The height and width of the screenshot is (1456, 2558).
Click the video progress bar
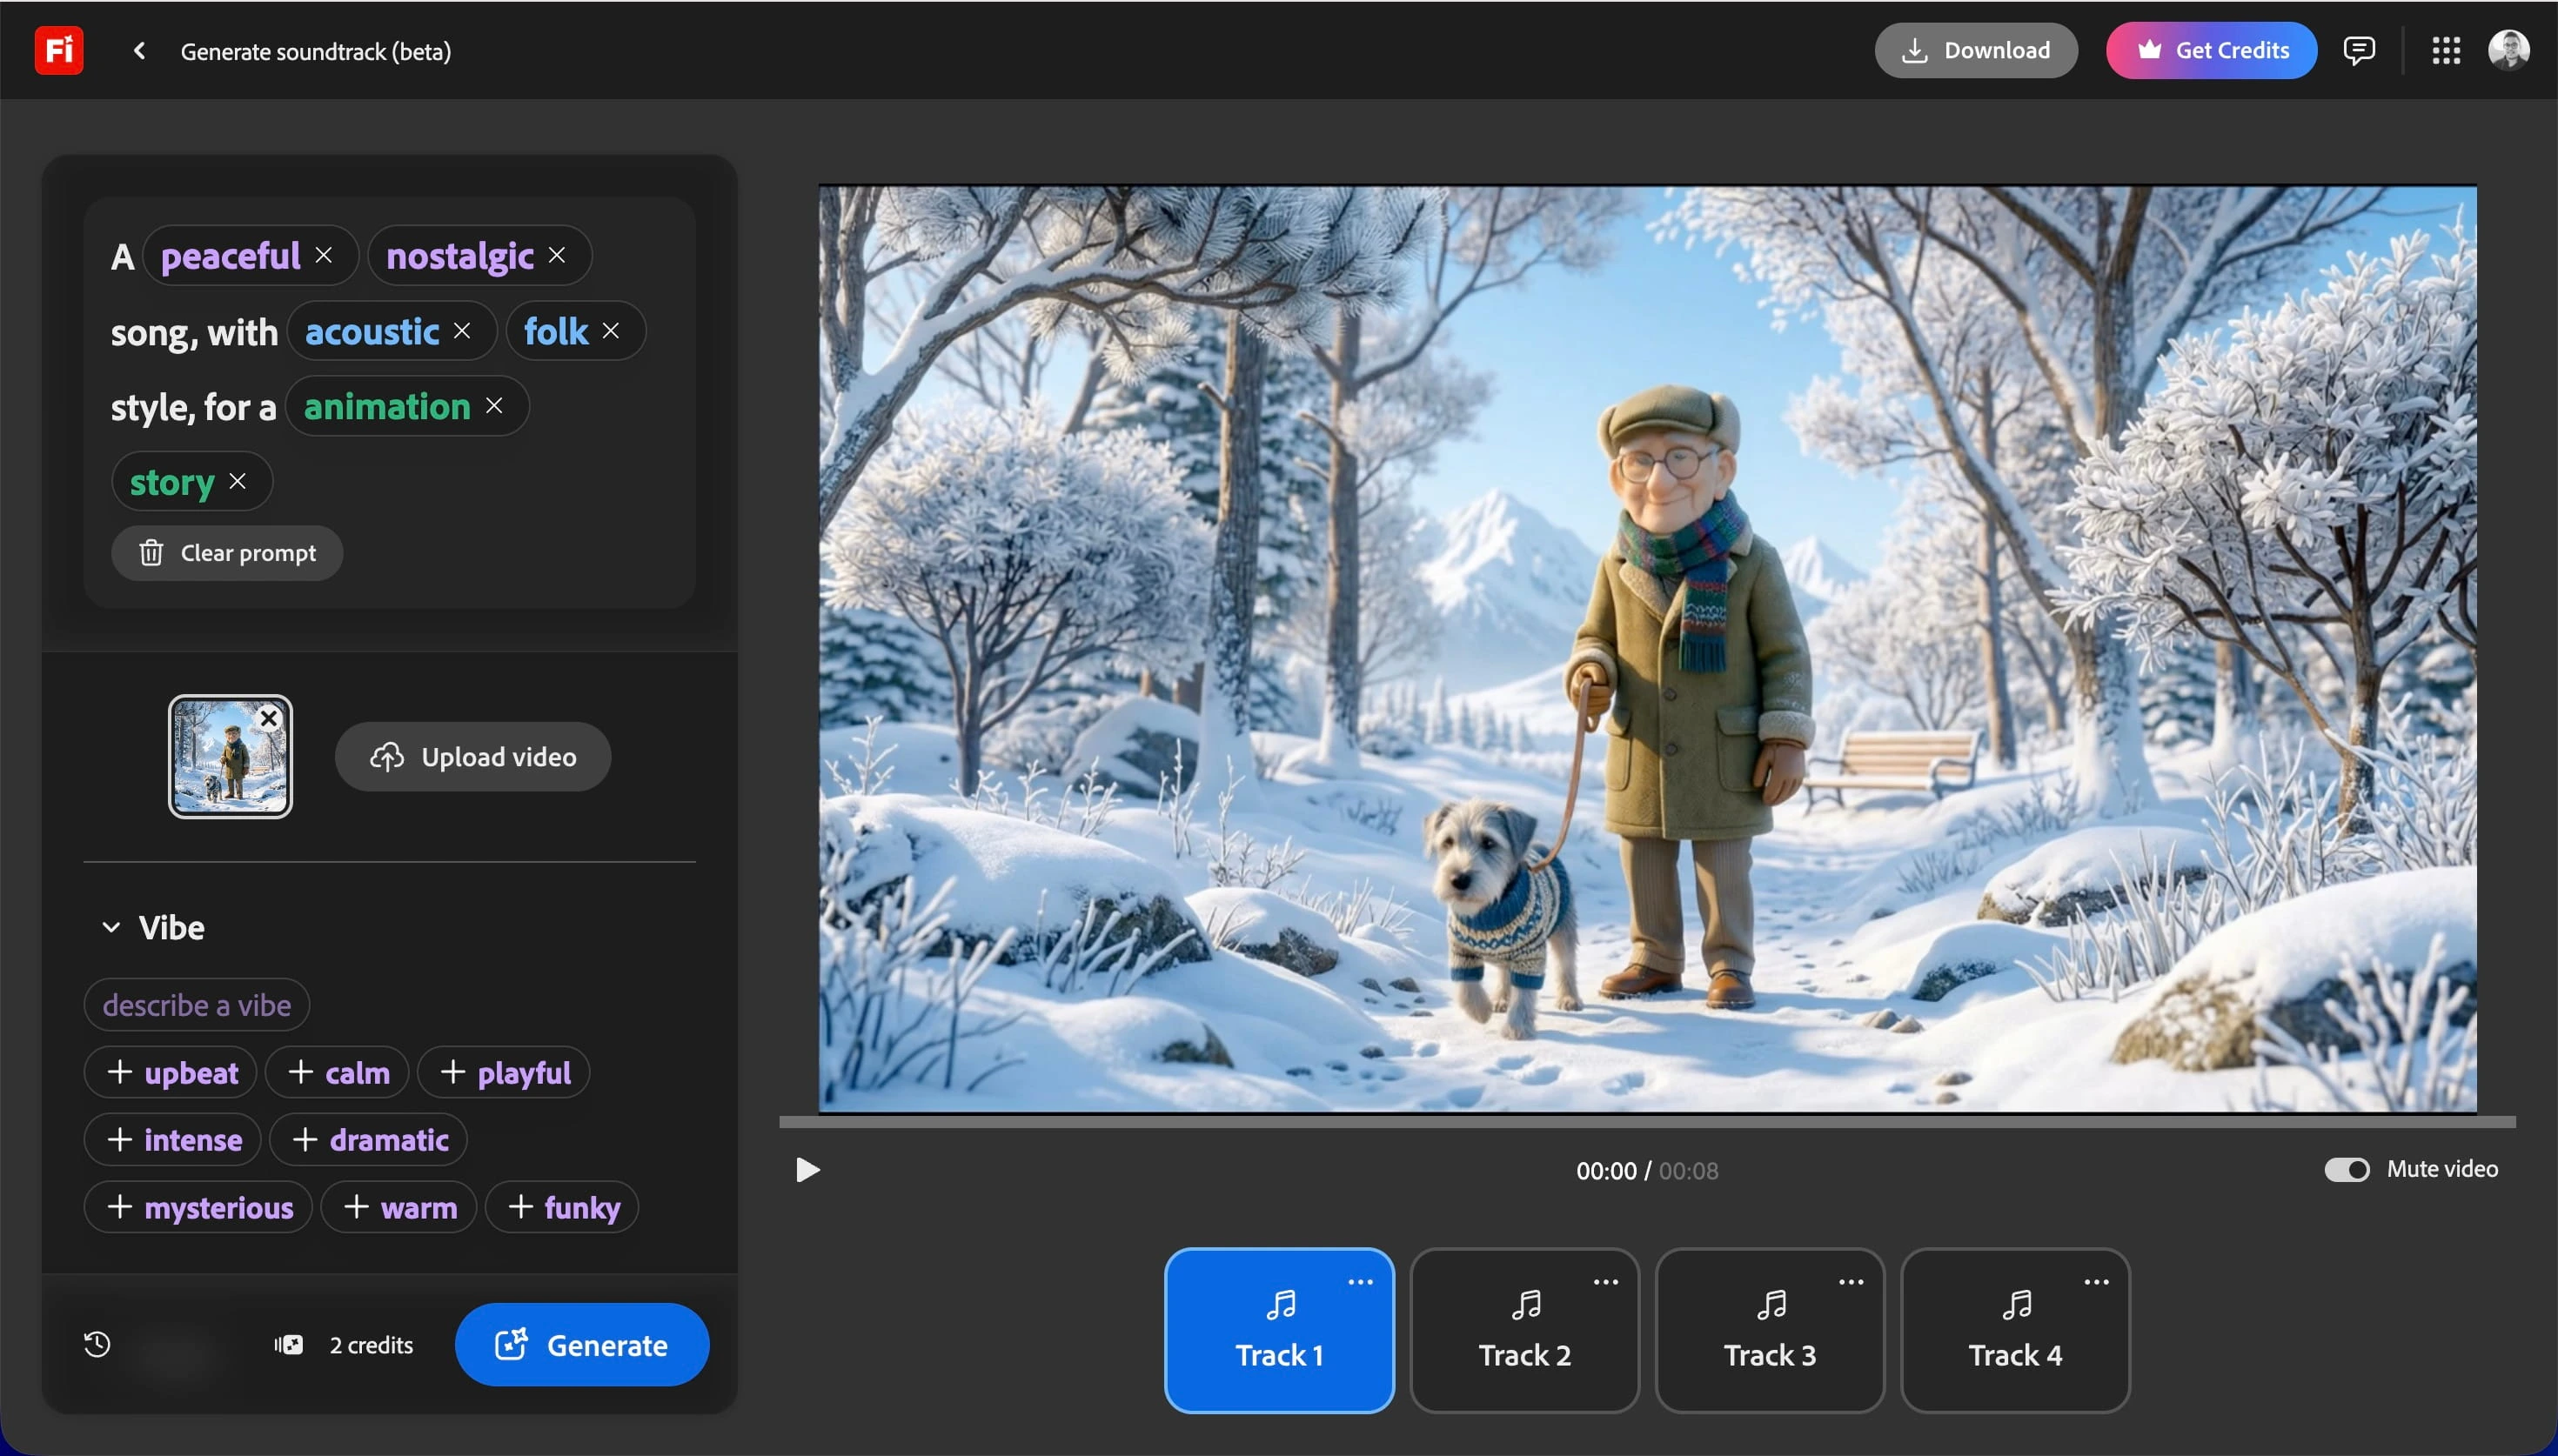point(1646,1122)
